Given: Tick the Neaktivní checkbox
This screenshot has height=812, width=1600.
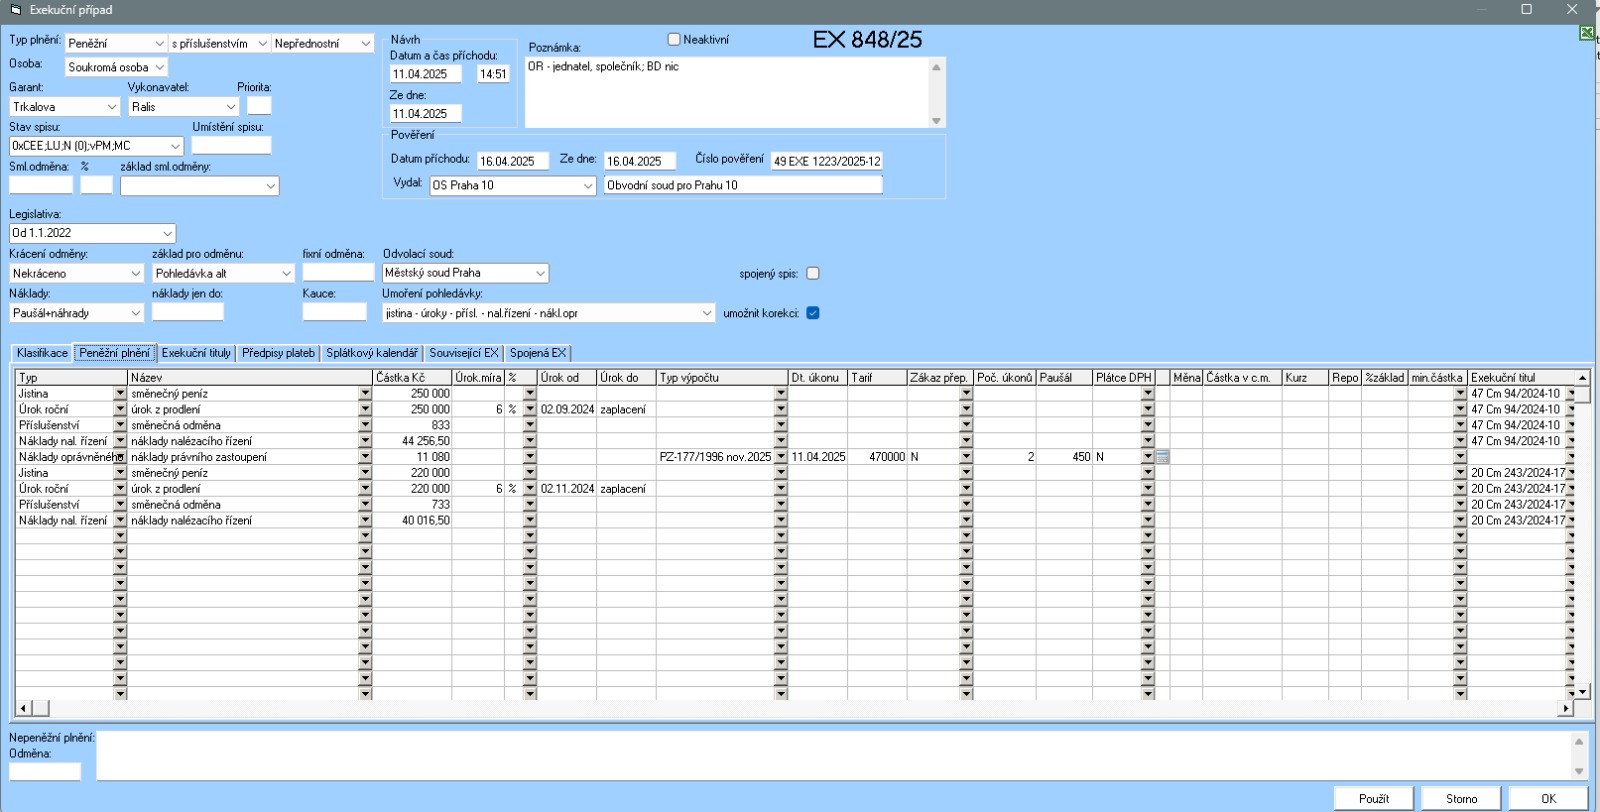Looking at the screenshot, I should (x=674, y=40).
